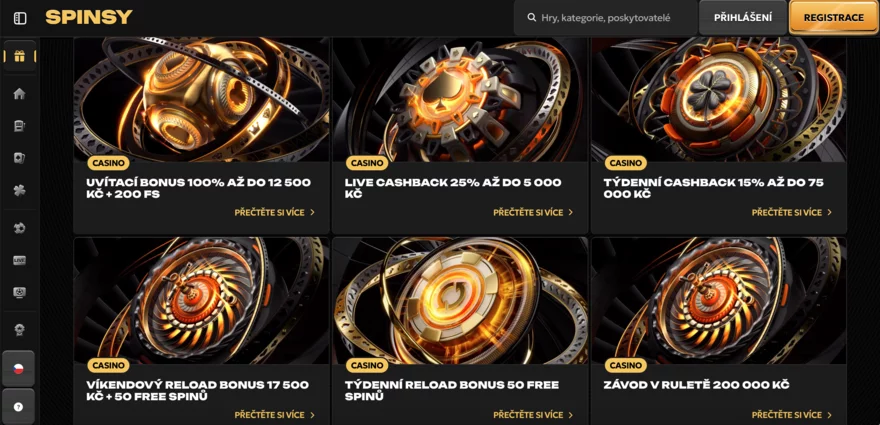Viewport: 880px width, 425px height.
Task: Open the award badge icon in sidebar
Action: point(20,330)
